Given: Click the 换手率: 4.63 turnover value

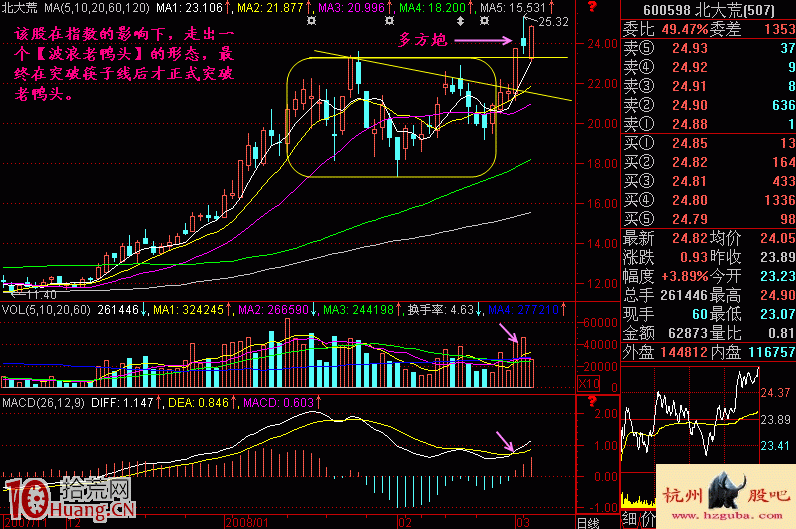Looking at the screenshot, I should [441, 310].
